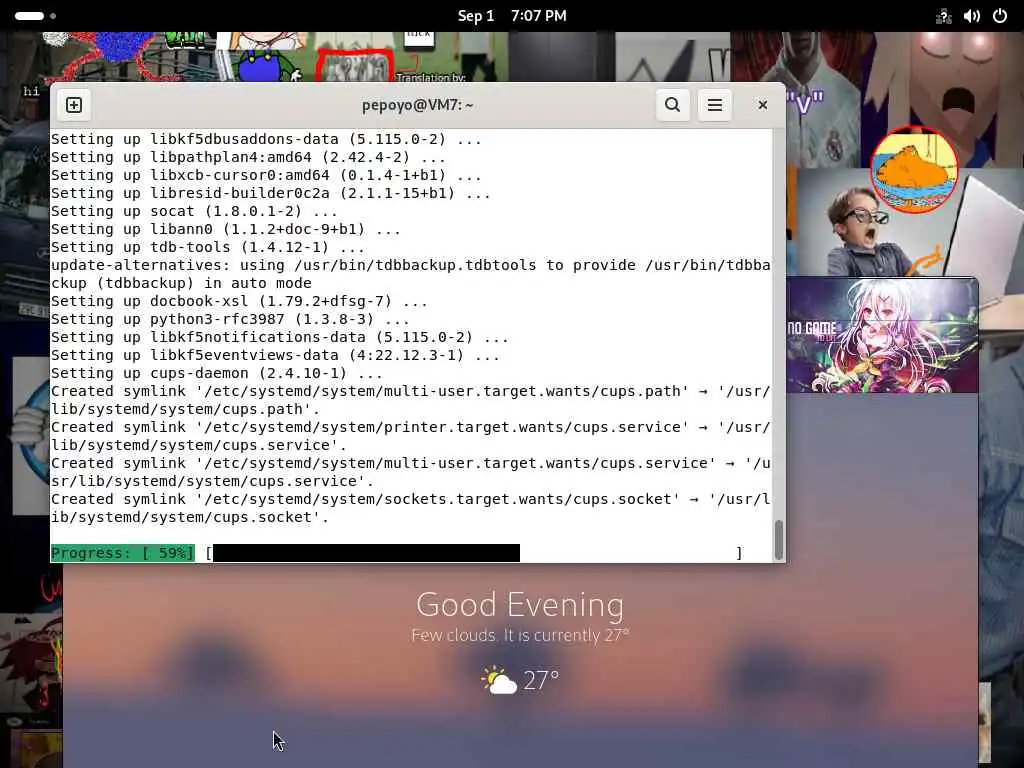This screenshot has height=768, width=1024.
Task: Click the terminal vertical scrollbar thumb
Action: click(x=778, y=539)
